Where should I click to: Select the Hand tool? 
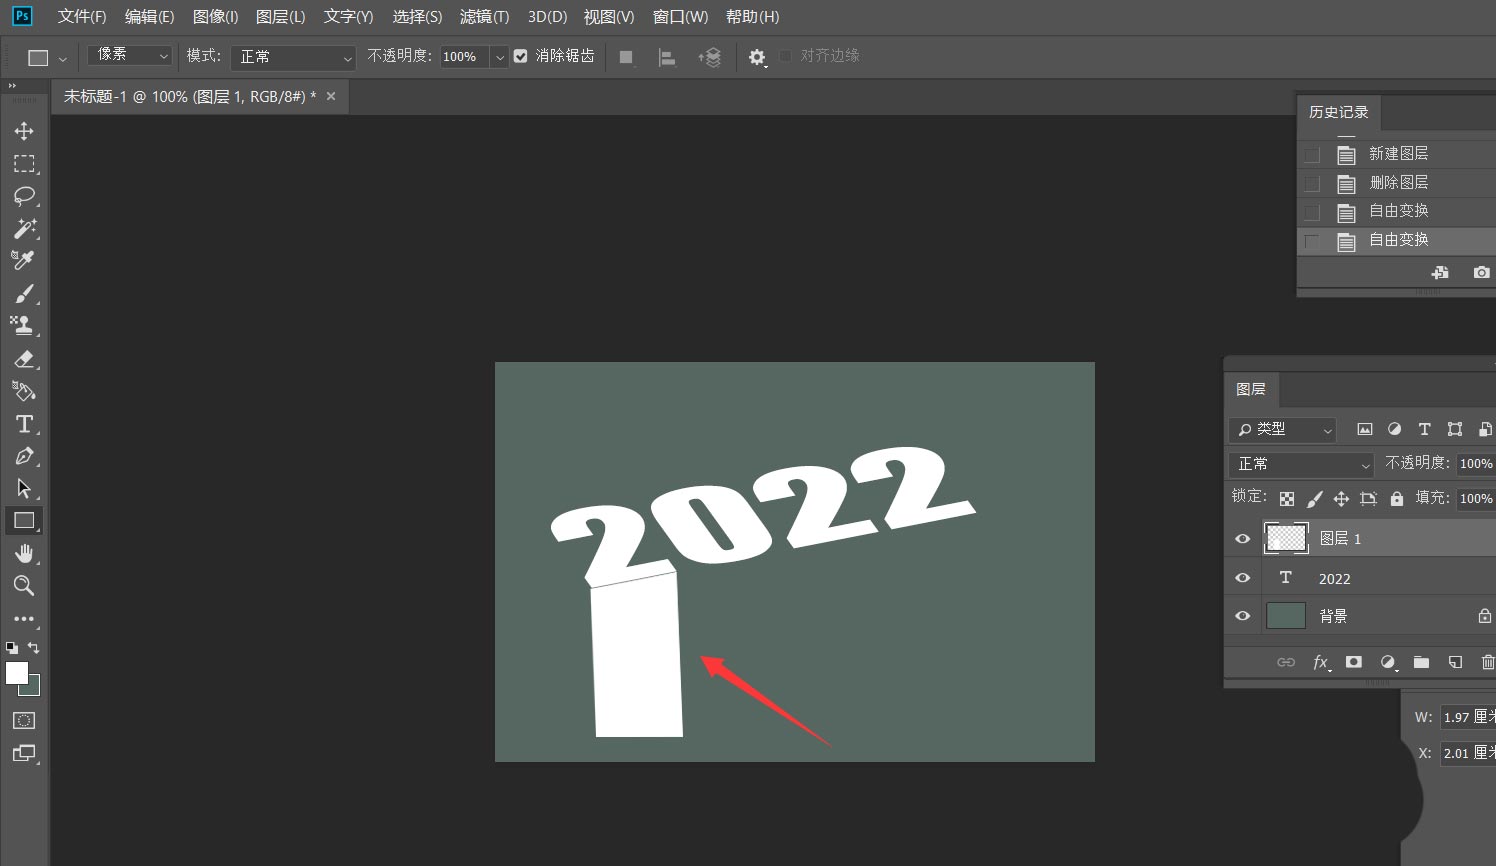pos(24,553)
